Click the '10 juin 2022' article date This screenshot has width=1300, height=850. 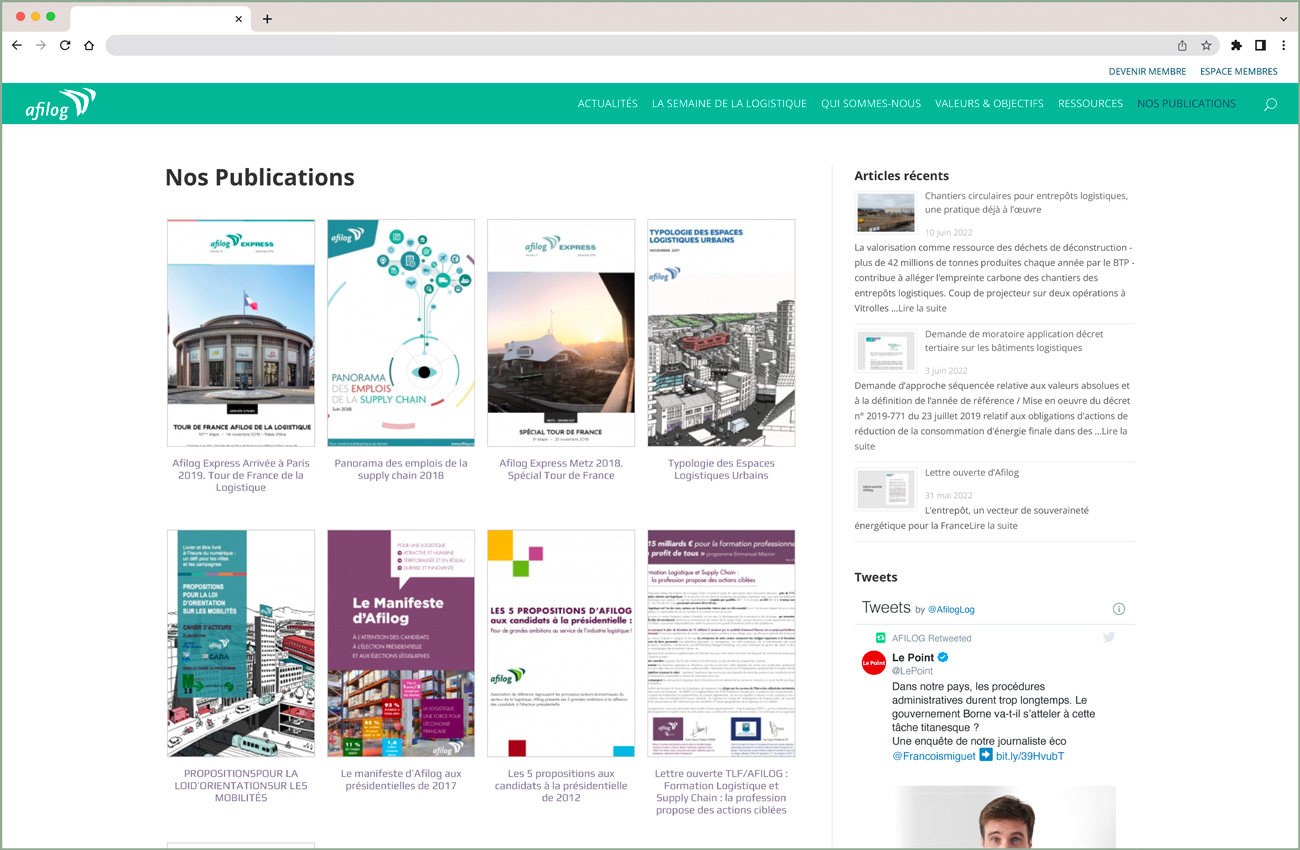click(x=946, y=233)
